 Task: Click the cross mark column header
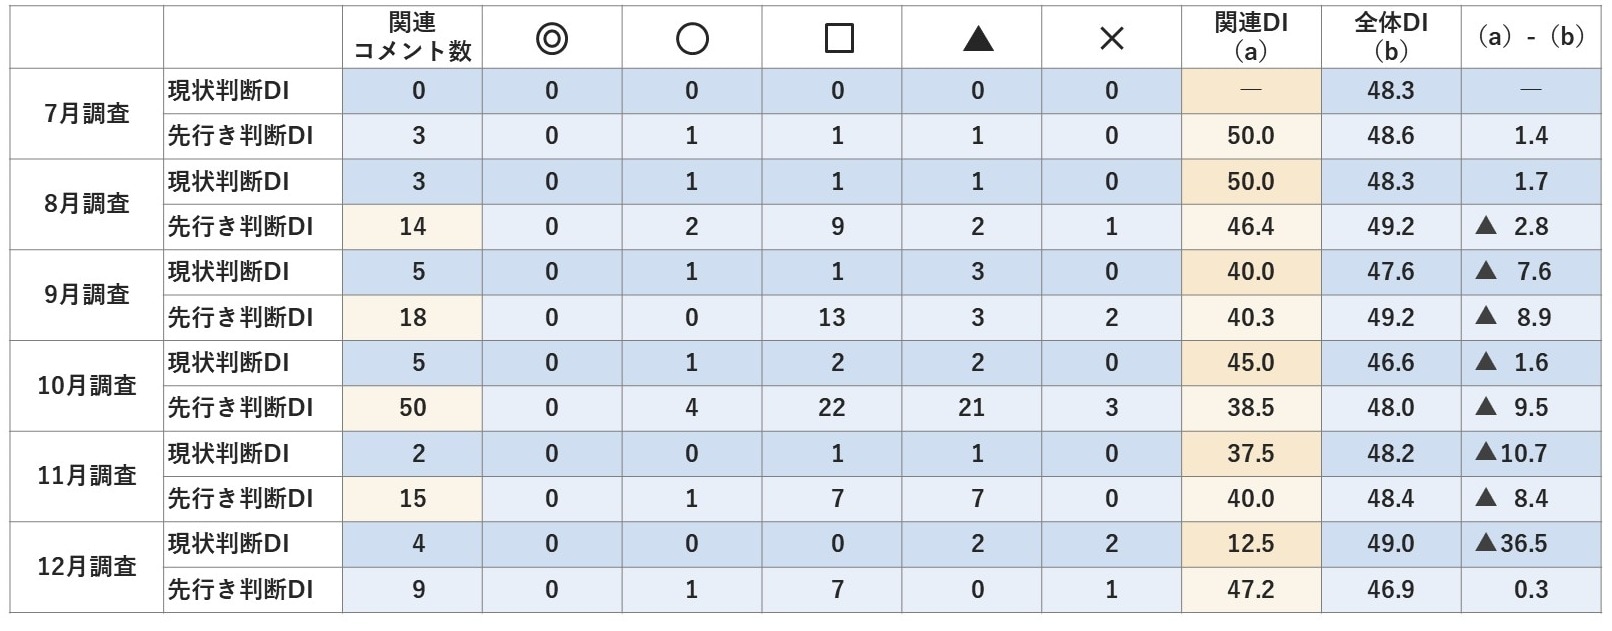(1111, 39)
